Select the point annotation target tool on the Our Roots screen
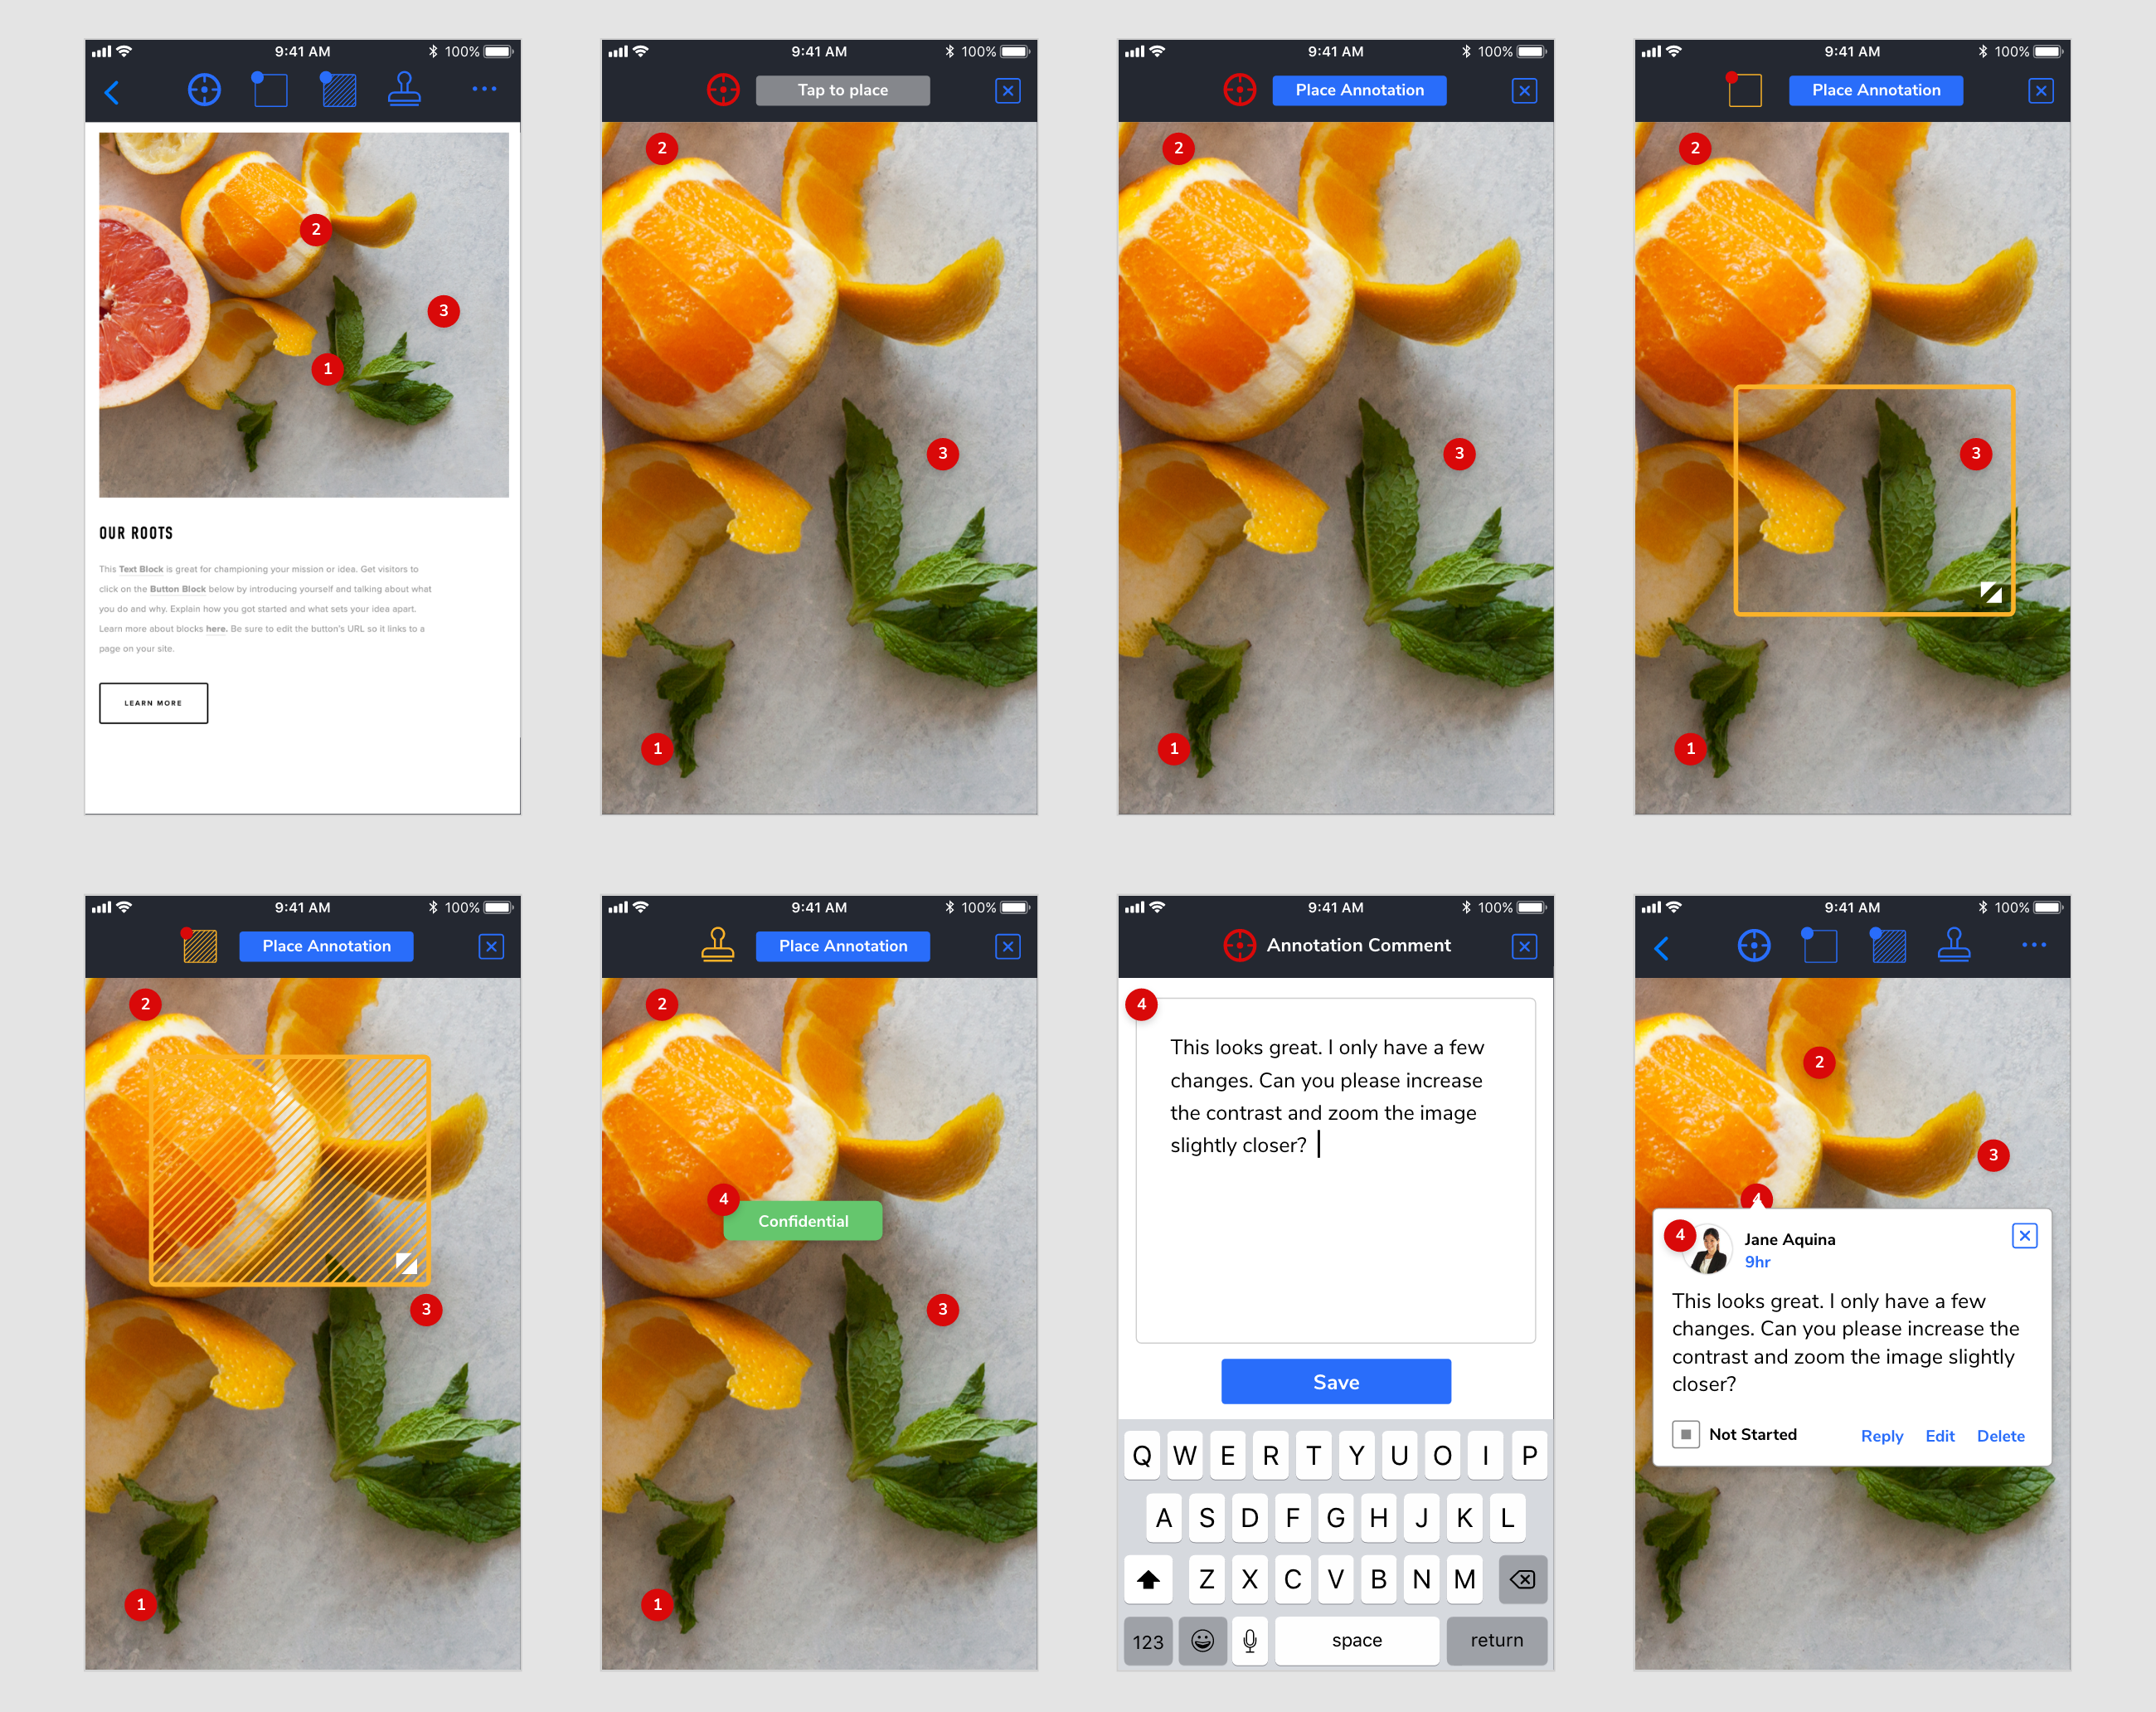 [x=204, y=90]
